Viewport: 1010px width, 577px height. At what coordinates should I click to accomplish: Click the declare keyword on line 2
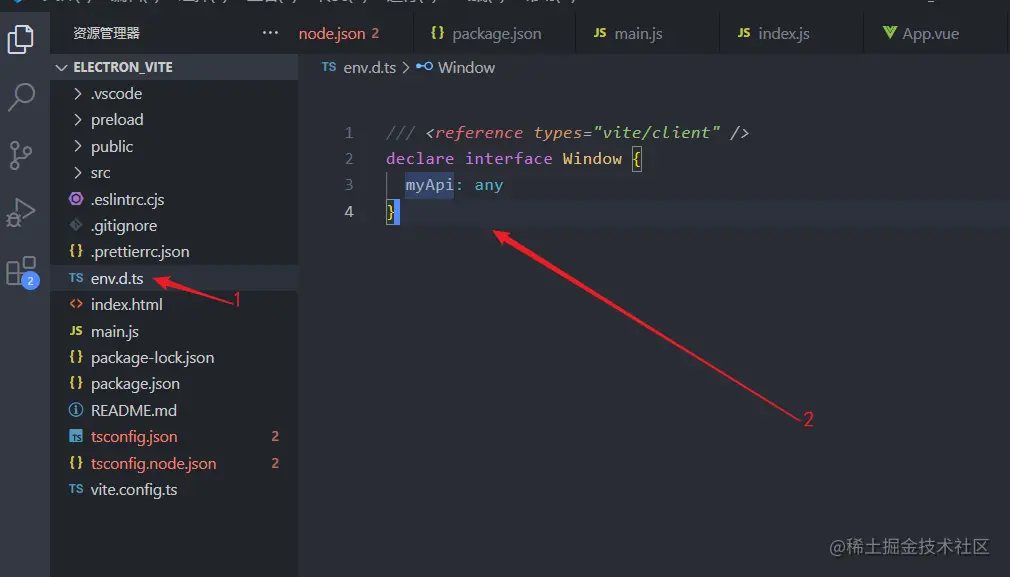click(x=420, y=158)
